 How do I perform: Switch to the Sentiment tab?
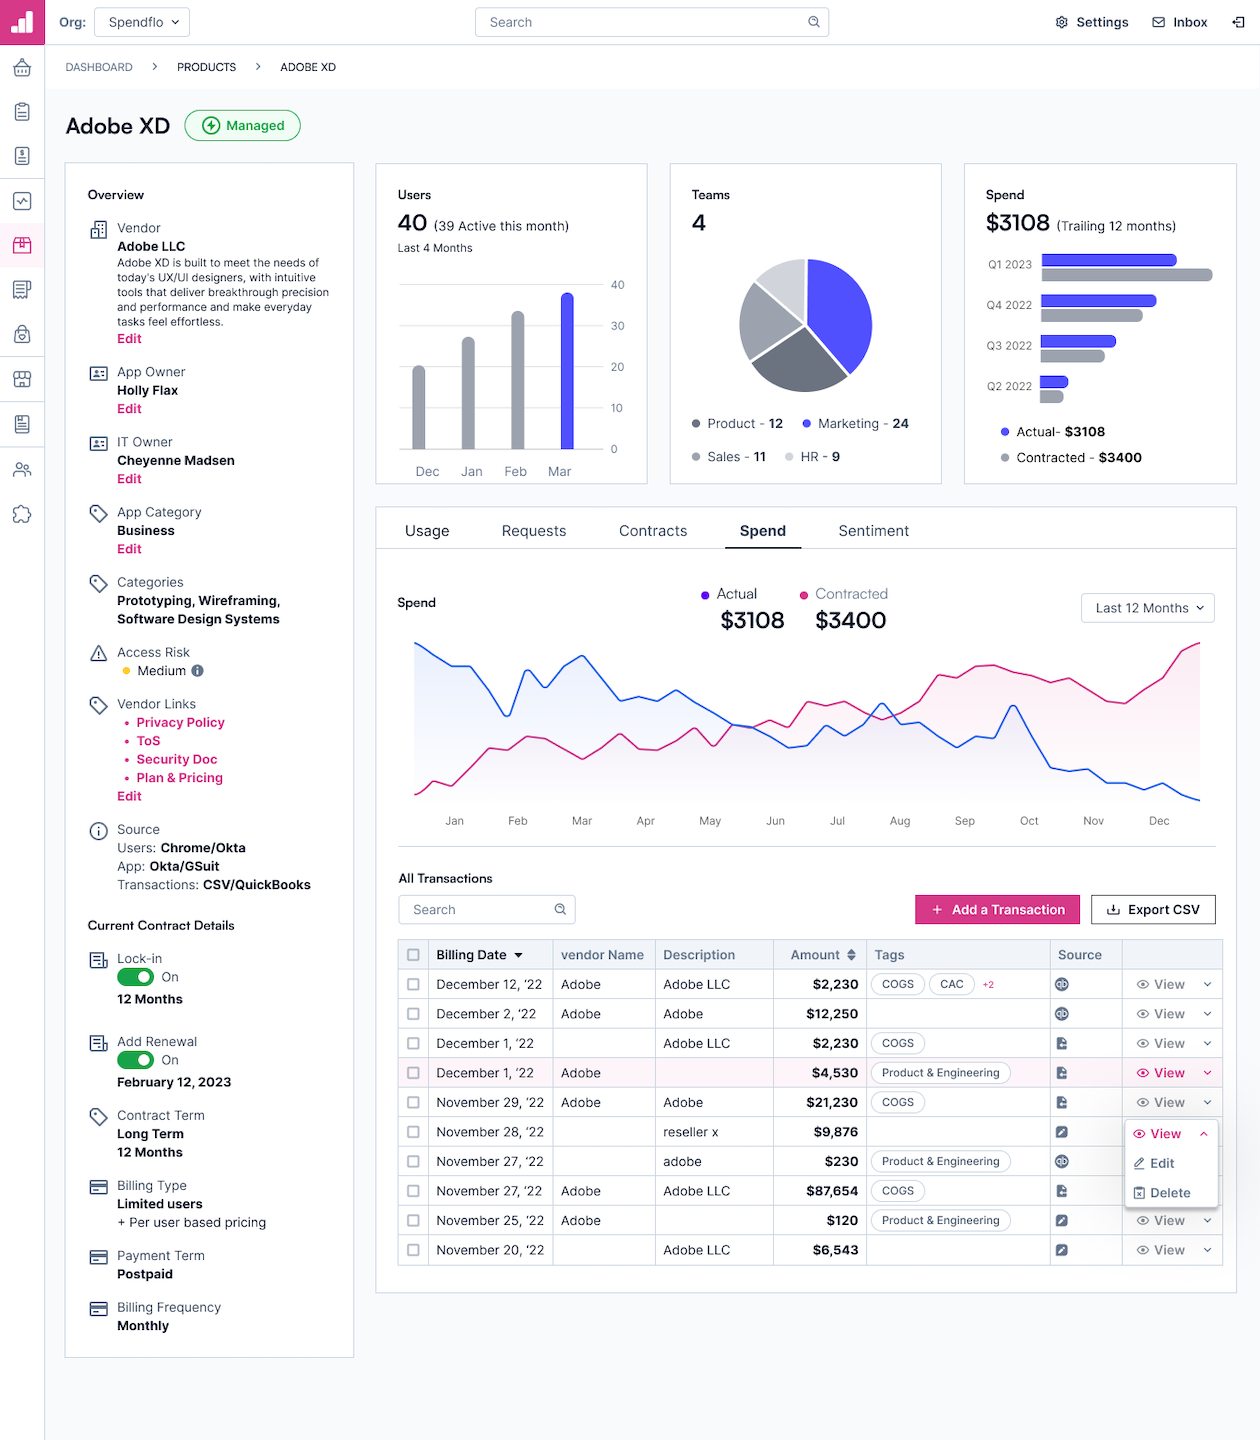point(874,531)
